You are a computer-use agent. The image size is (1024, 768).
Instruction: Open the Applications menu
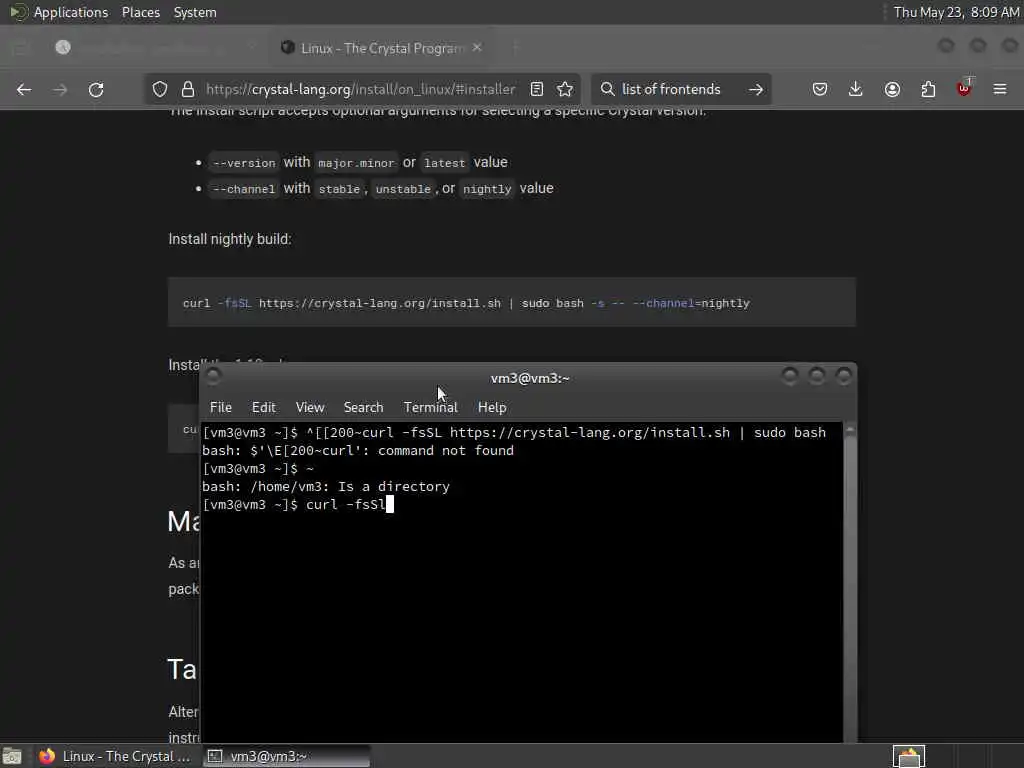[x=71, y=12]
